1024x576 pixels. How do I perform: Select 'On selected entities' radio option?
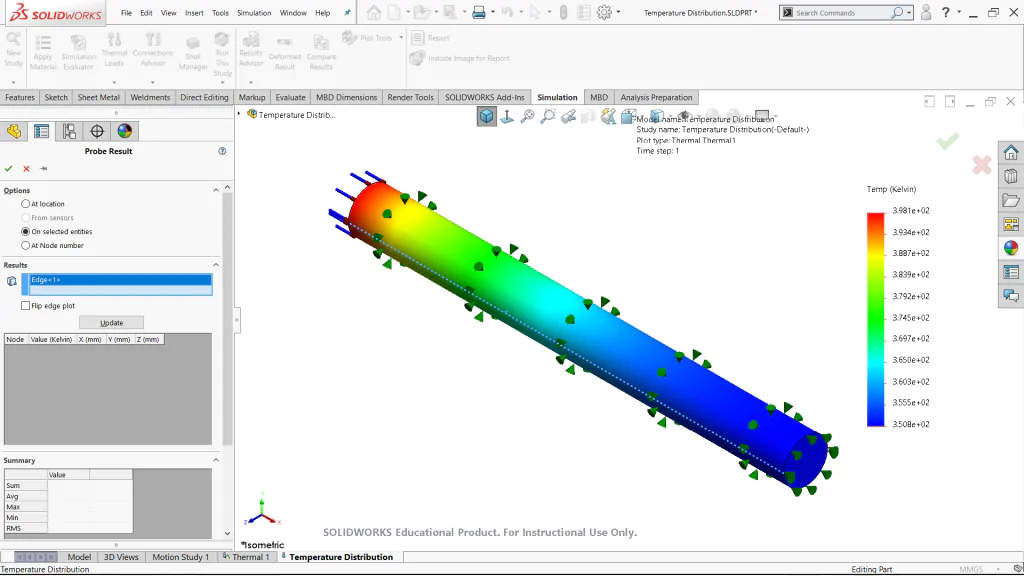click(25, 231)
